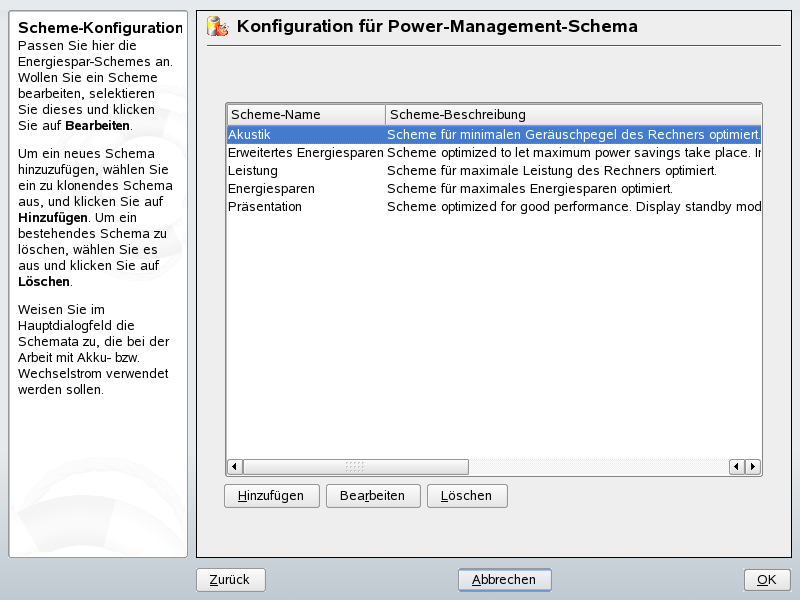
Task: Click the left arrow at the scrollbar's right end
Action: pyautogui.click(x=737, y=467)
